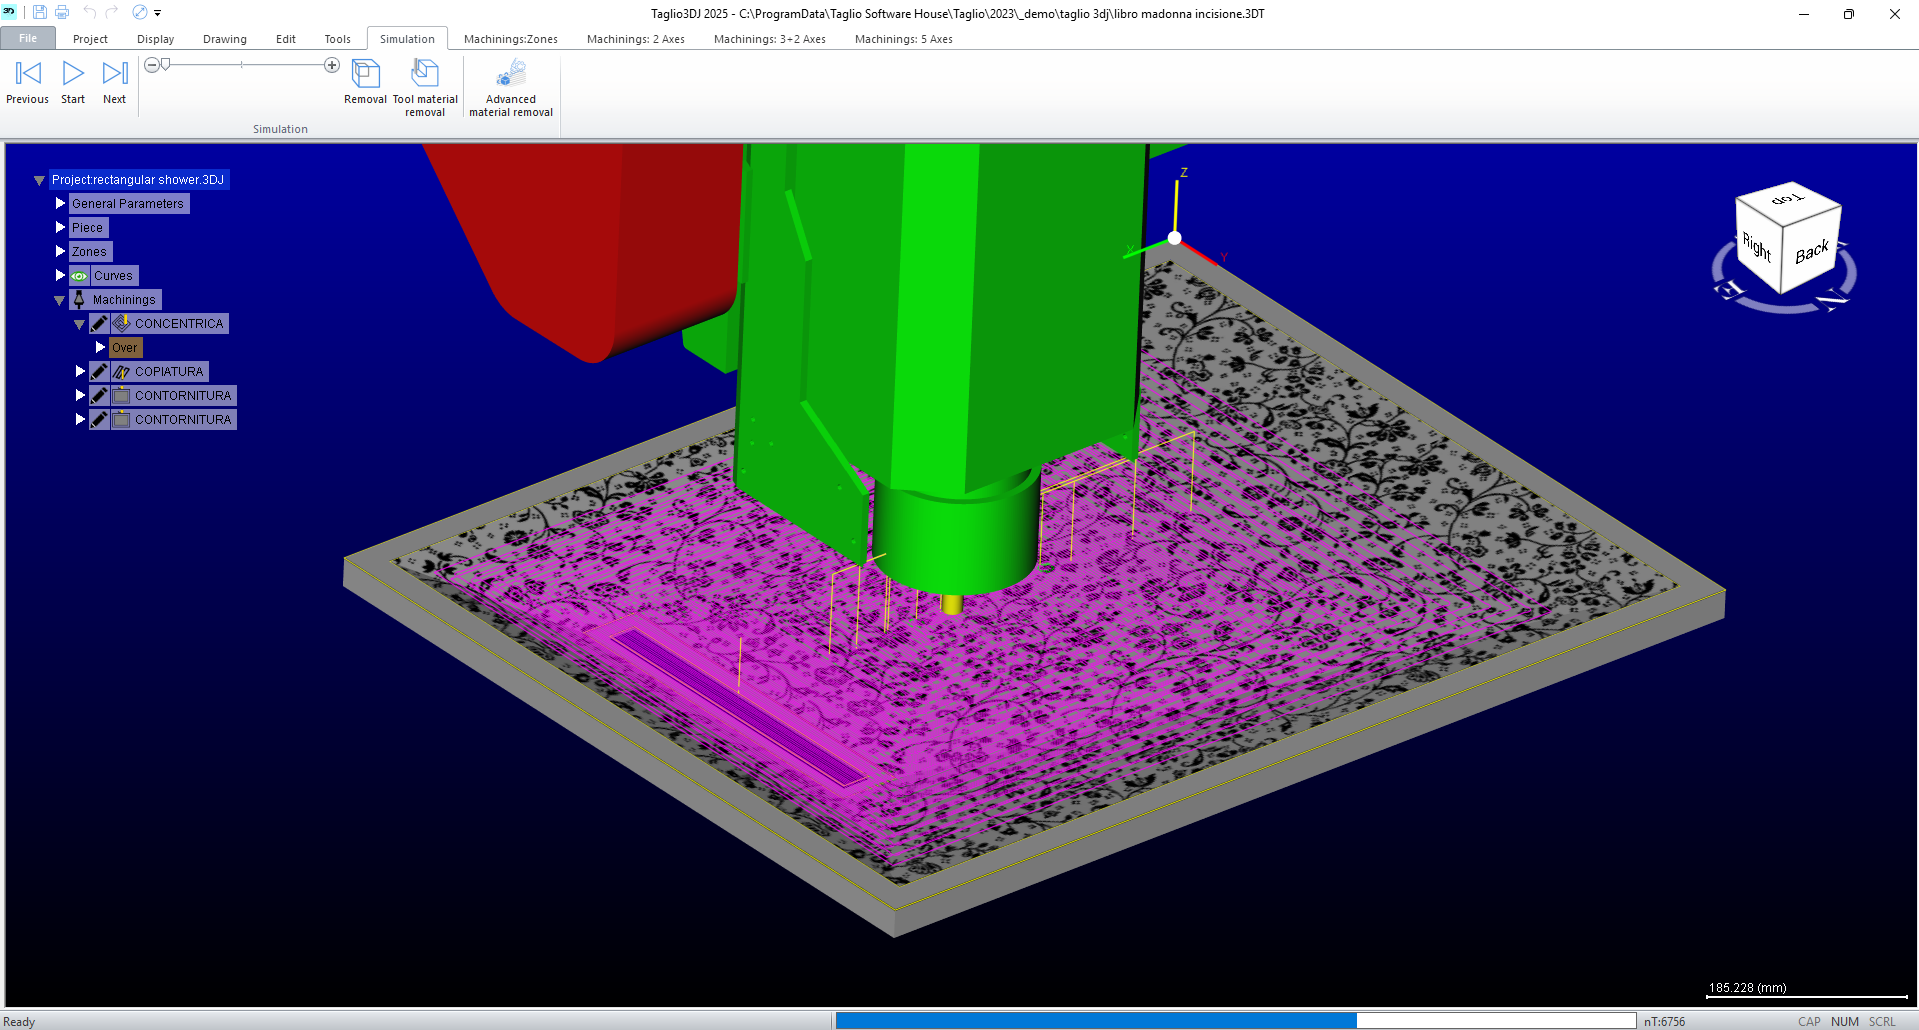Advance to the Next simulation step

115,74
